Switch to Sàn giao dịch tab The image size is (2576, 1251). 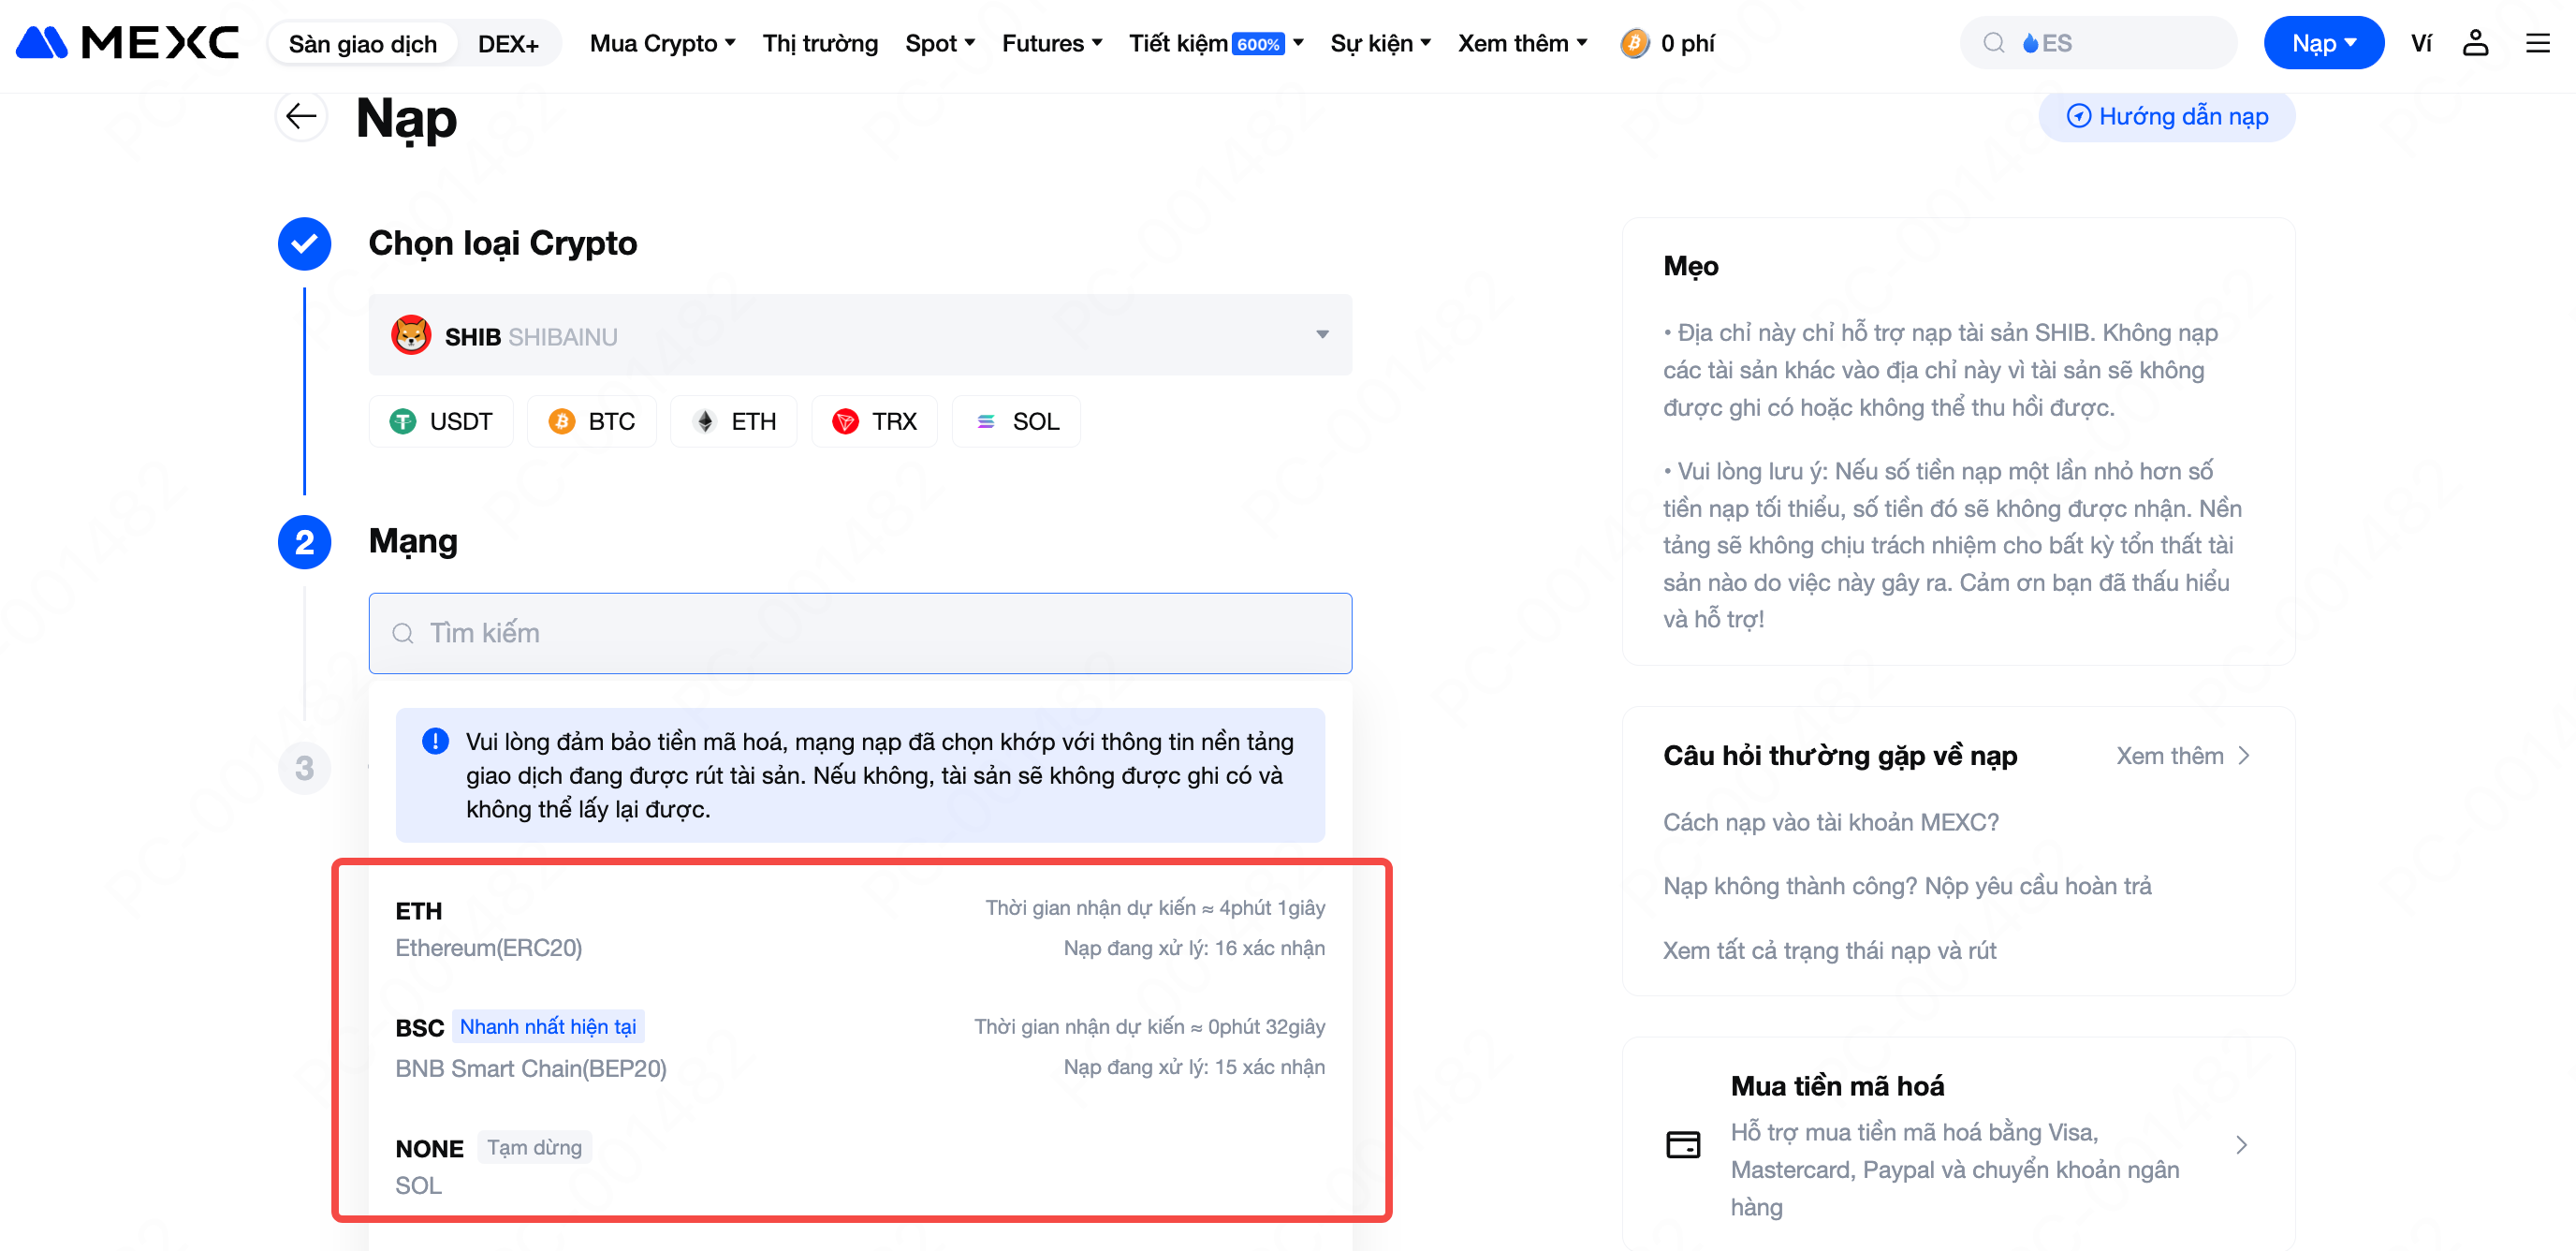[x=363, y=43]
